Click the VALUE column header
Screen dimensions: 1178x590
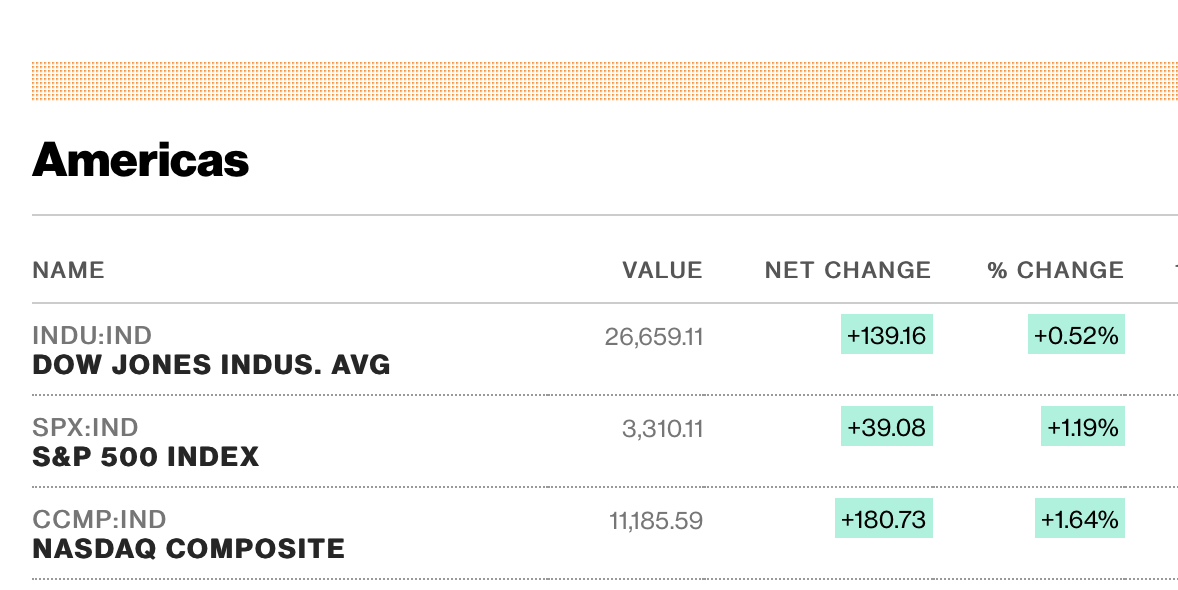click(x=663, y=270)
